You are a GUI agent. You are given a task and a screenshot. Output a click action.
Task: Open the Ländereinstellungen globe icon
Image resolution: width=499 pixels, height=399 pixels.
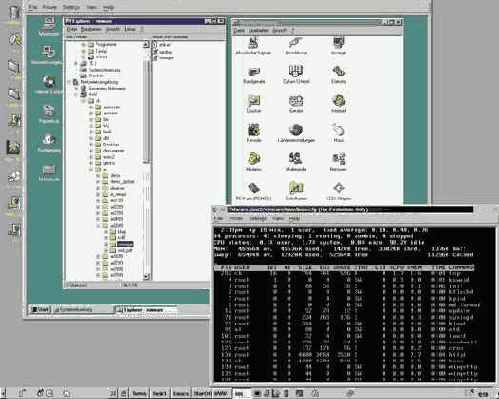tap(296, 133)
